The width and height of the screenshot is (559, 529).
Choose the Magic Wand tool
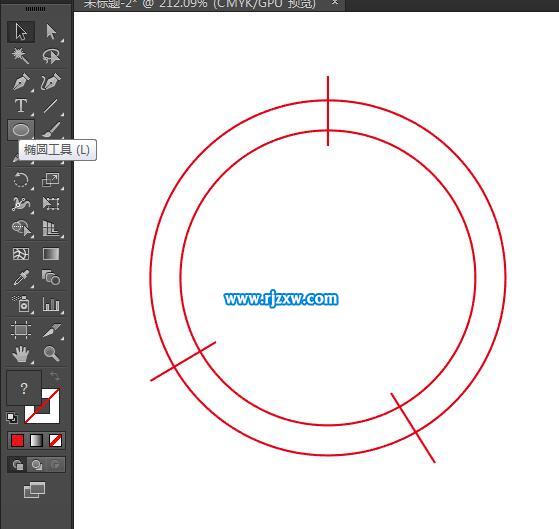[21, 56]
